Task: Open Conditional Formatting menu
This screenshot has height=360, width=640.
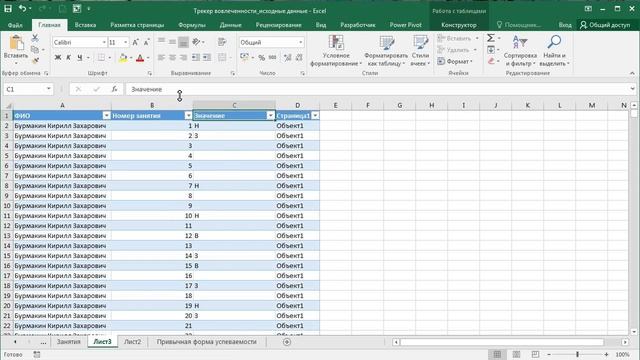Action: click(336, 51)
